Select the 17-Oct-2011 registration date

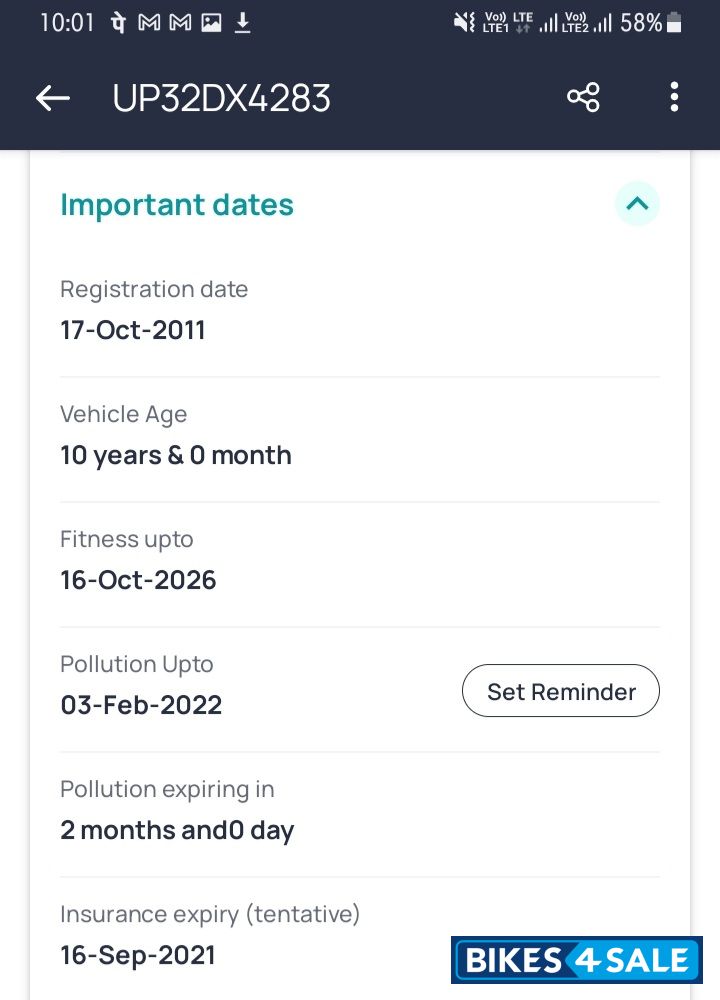(133, 330)
